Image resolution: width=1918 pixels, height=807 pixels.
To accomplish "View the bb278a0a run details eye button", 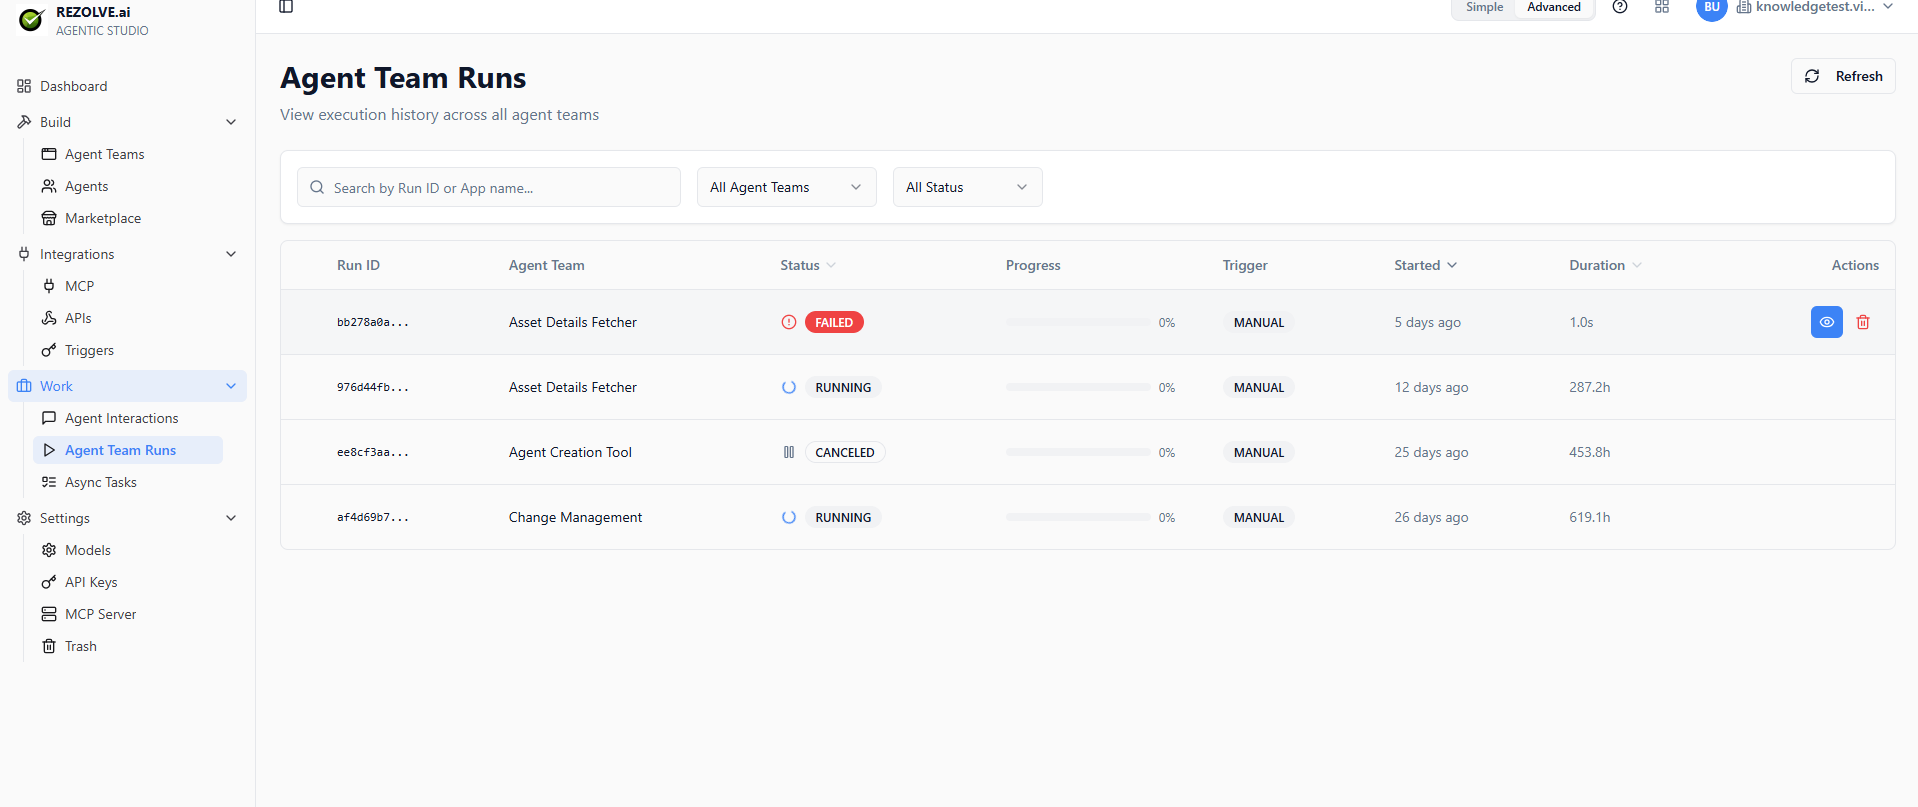I will click(1827, 322).
